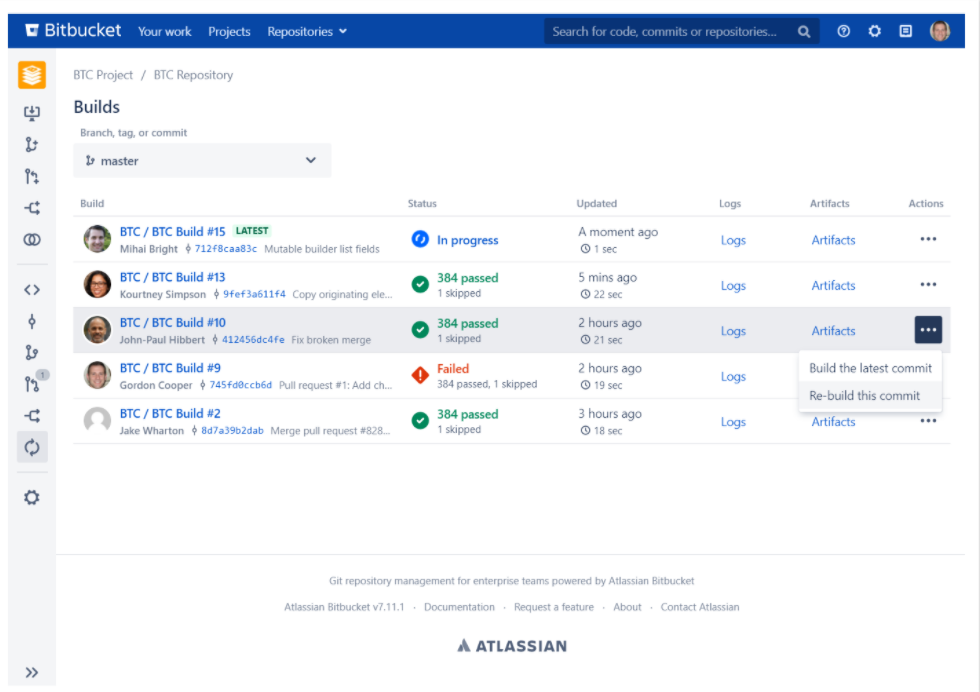This screenshot has height=692, width=980.
Task: View Logs for Build #2
Action: coord(733,422)
